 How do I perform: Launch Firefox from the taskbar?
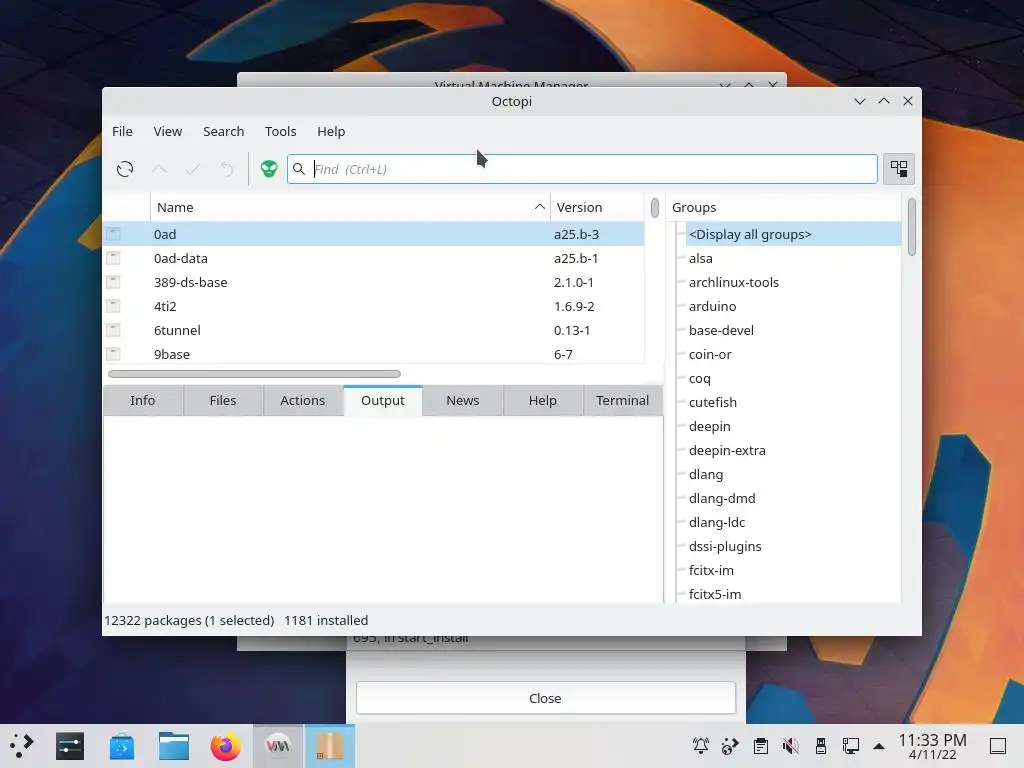pos(226,746)
